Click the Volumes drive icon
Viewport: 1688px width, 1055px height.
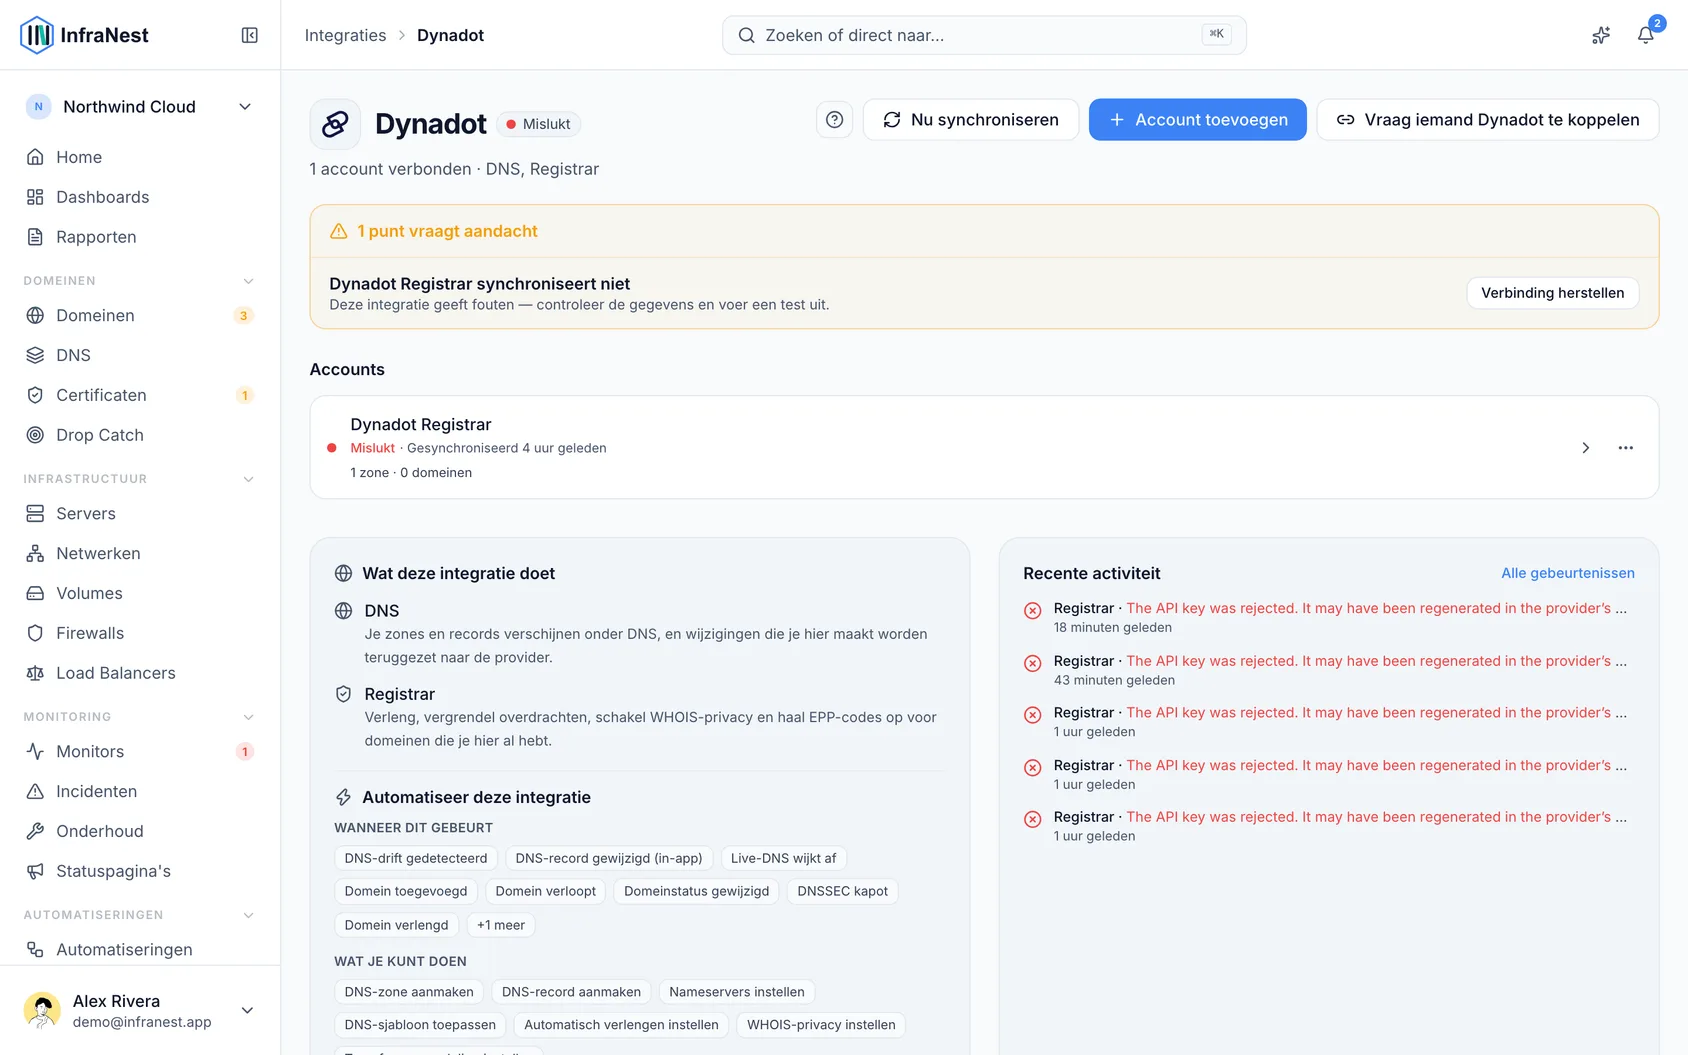click(x=35, y=593)
